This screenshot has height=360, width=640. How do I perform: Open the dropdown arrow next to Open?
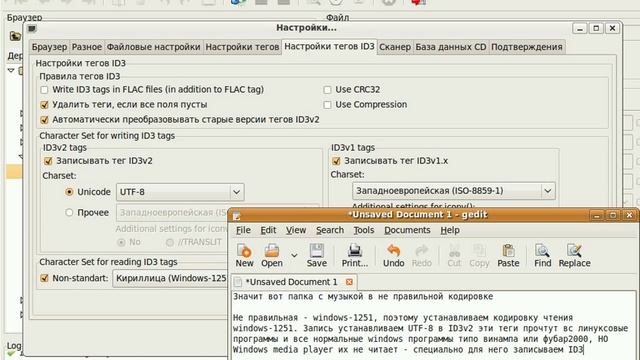(294, 256)
